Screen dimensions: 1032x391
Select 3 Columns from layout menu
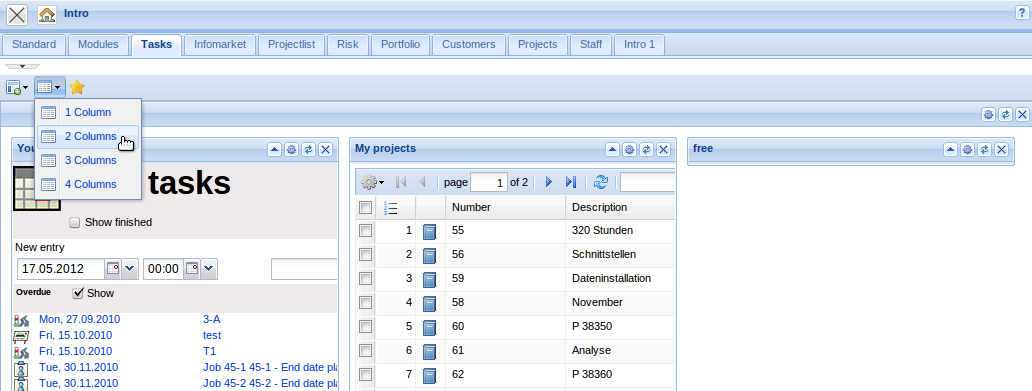click(90, 161)
